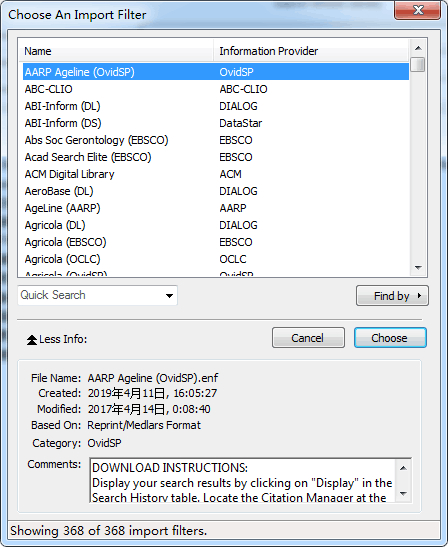Collapse details with Less Info arrow icon
This screenshot has width=448, height=547.
point(32,339)
